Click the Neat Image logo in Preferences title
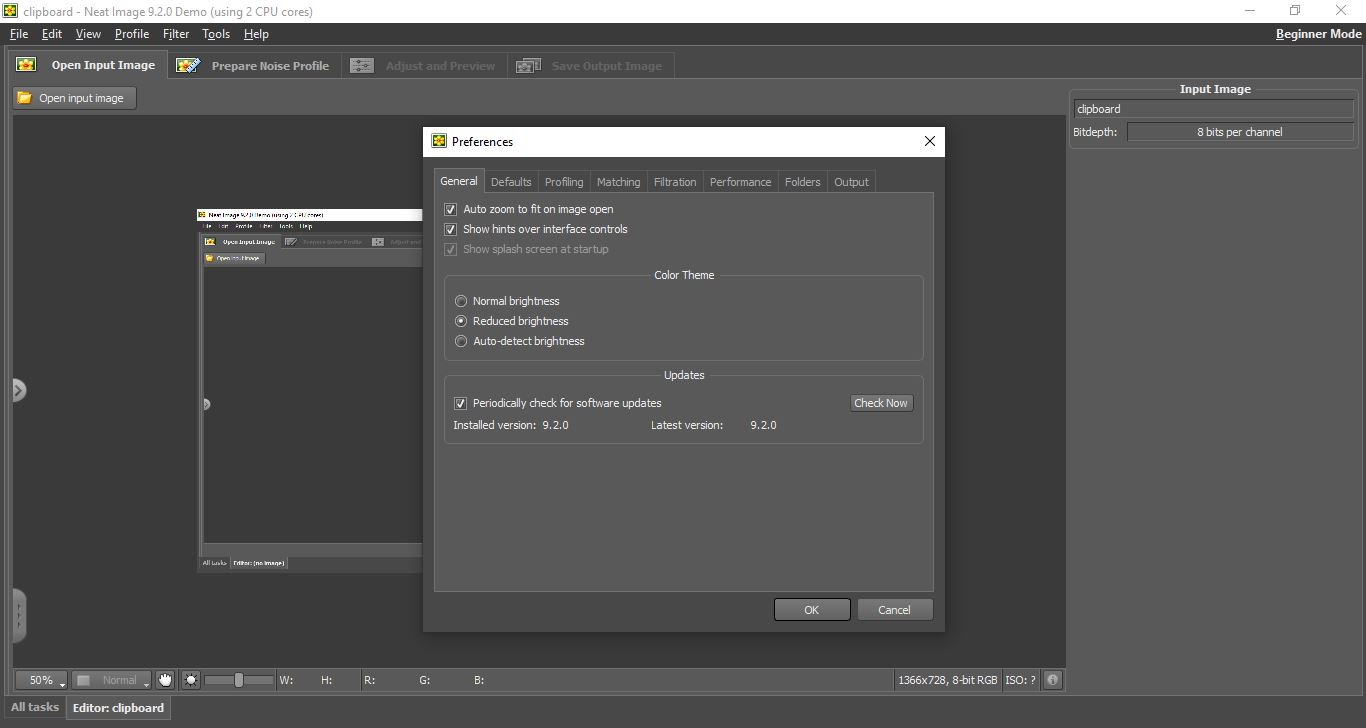1366x728 pixels. 439,141
